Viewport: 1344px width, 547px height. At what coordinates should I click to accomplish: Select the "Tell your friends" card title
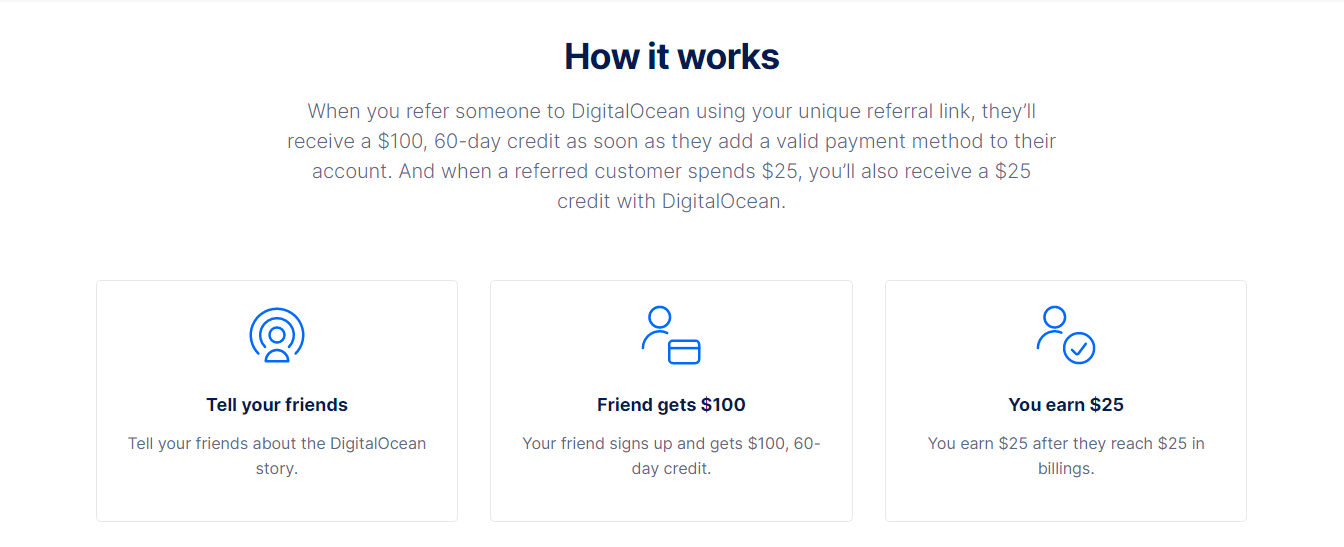pyautogui.click(x=277, y=405)
